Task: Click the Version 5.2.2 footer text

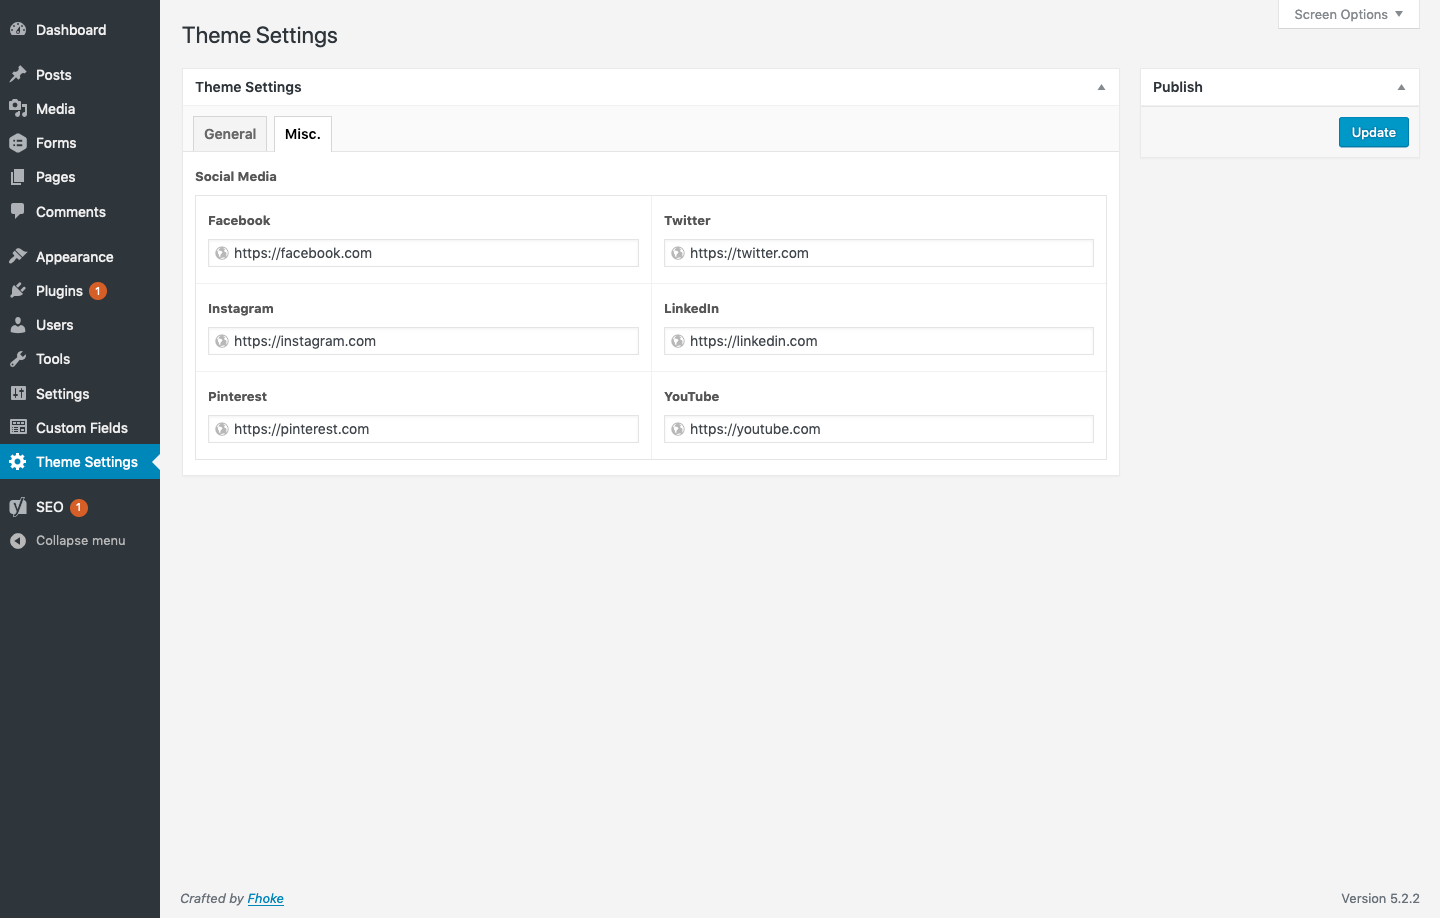Action: point(1380,898)
